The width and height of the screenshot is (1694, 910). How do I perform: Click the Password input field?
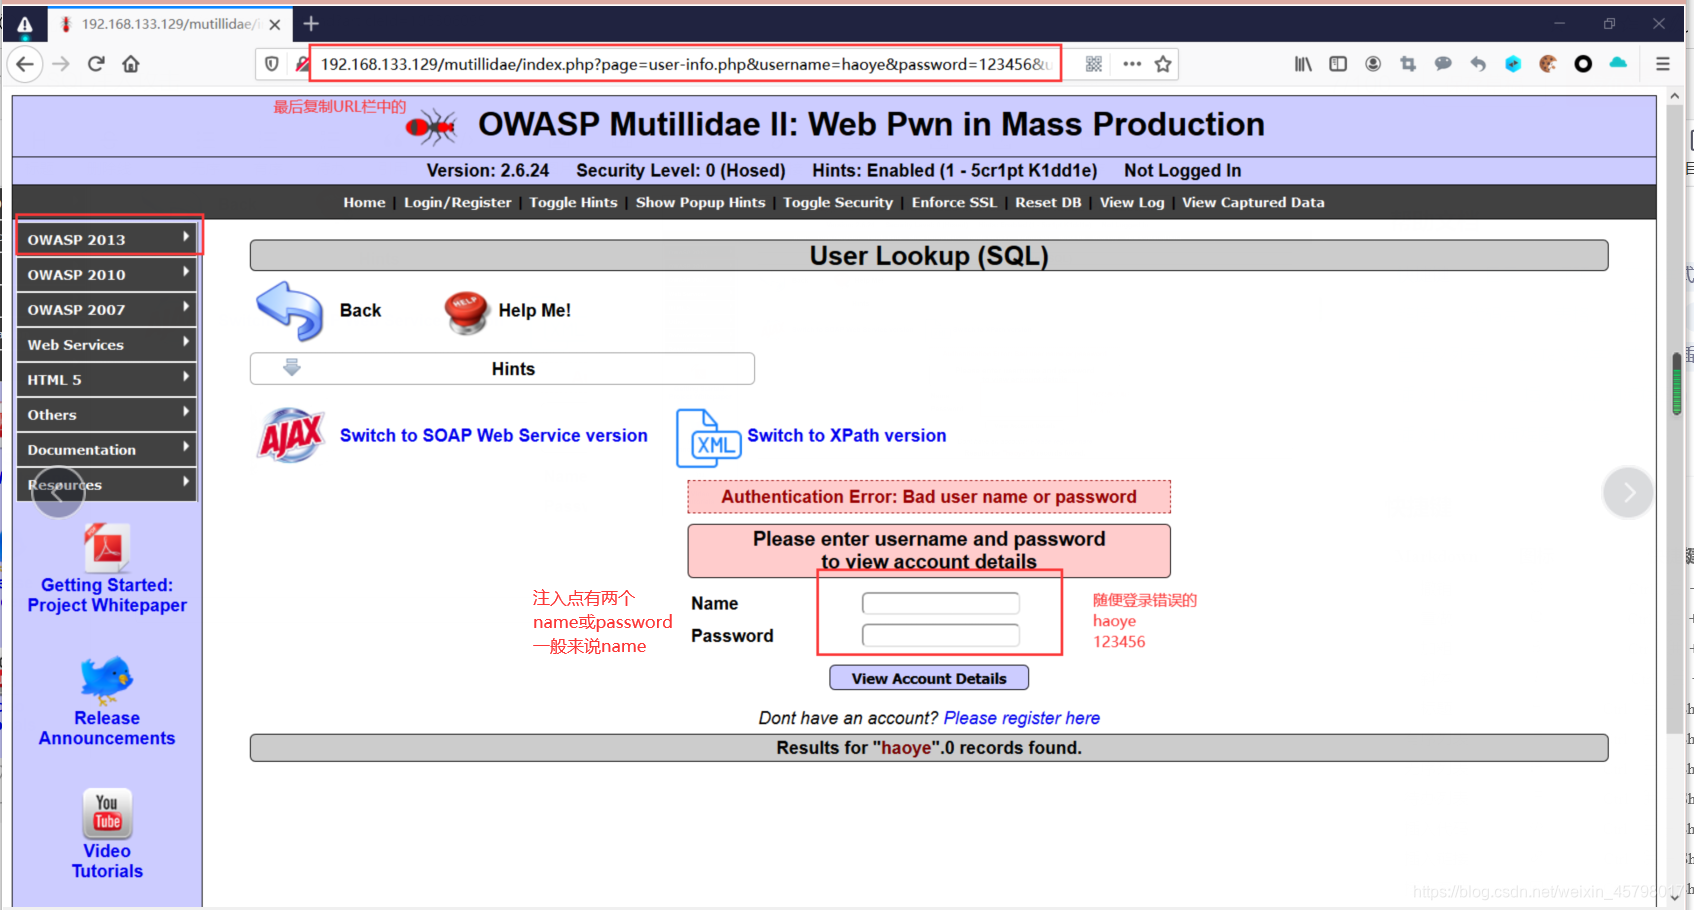[x=941, y=635]
